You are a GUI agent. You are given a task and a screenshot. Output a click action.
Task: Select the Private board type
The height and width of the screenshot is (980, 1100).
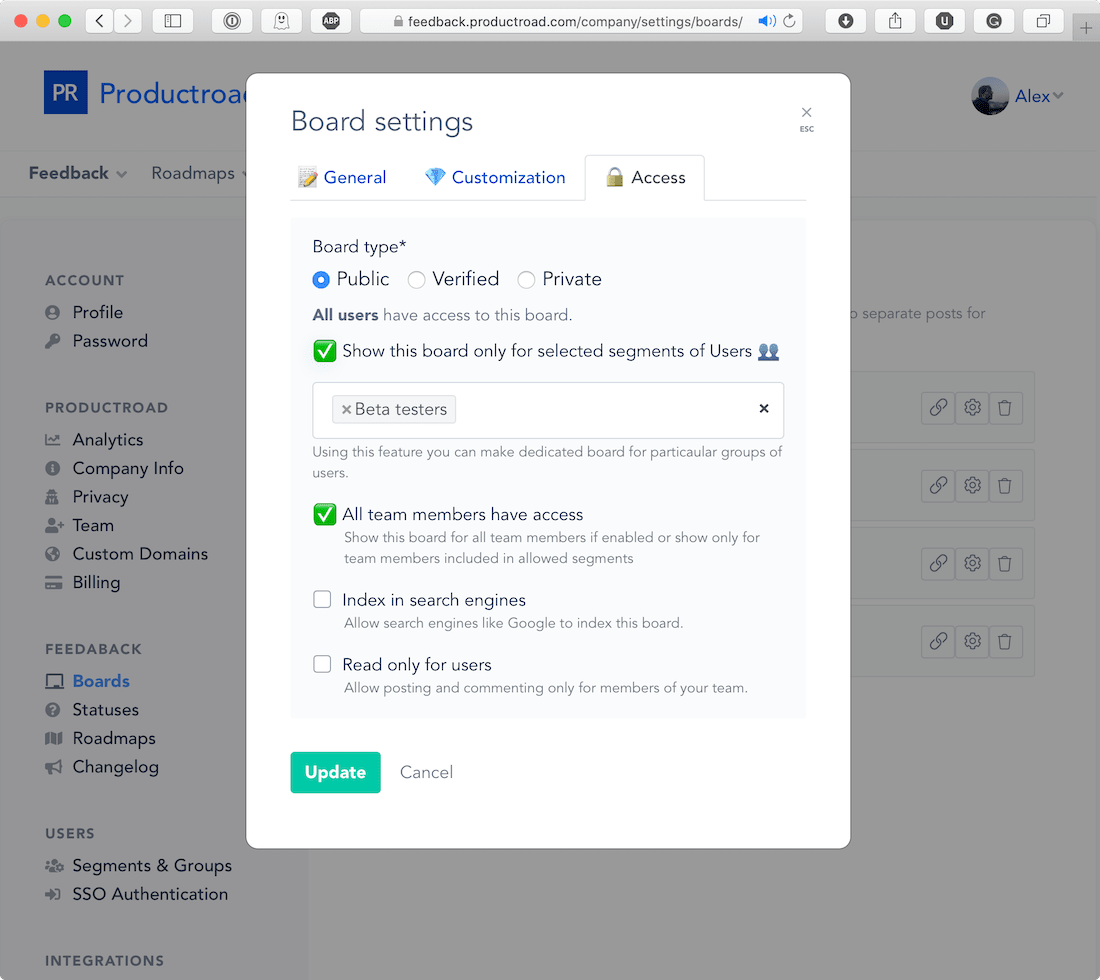coord(526,280)
